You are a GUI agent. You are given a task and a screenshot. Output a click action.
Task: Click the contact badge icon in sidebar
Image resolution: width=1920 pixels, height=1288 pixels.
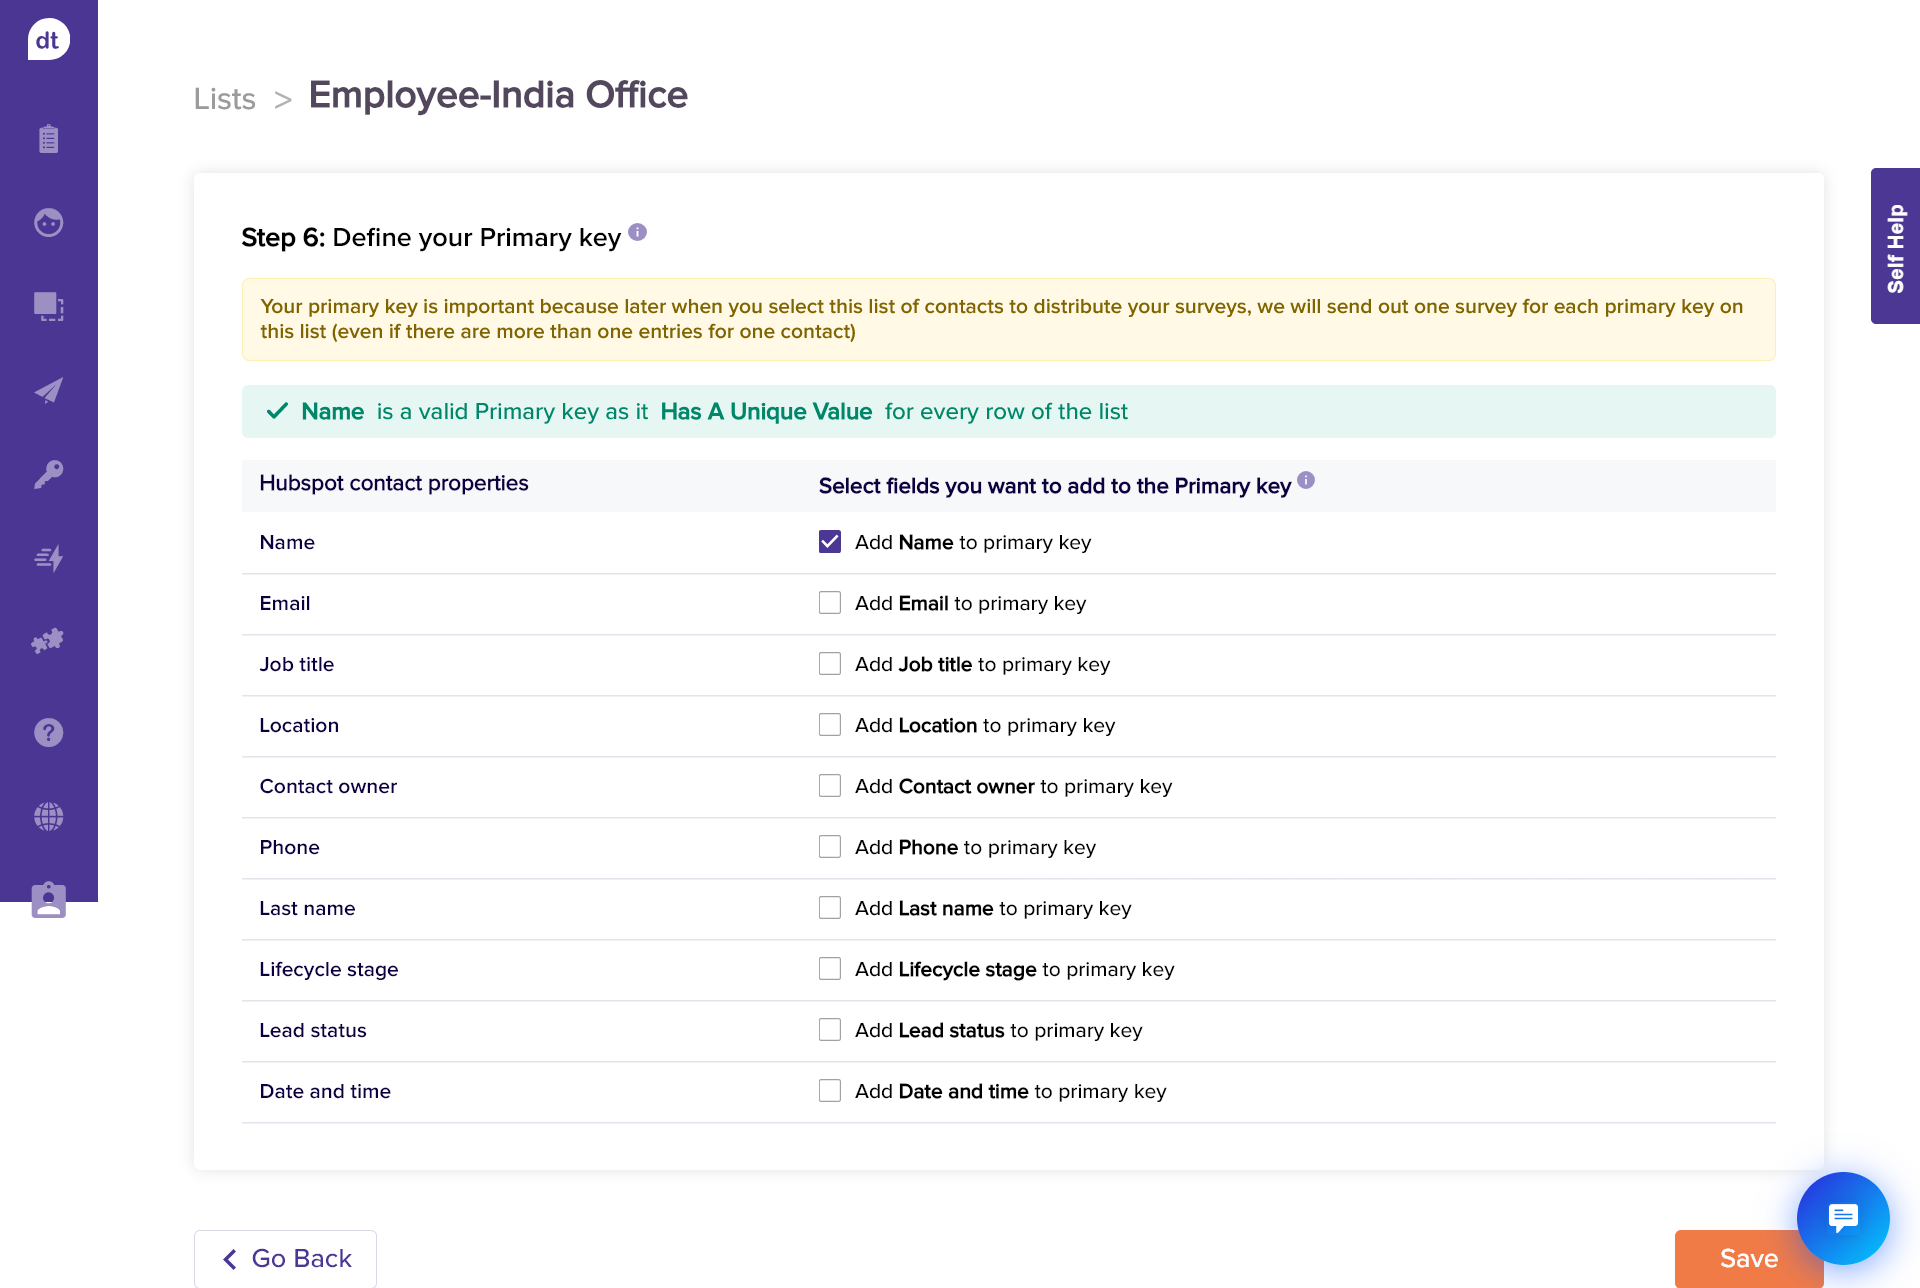(48, 900)
